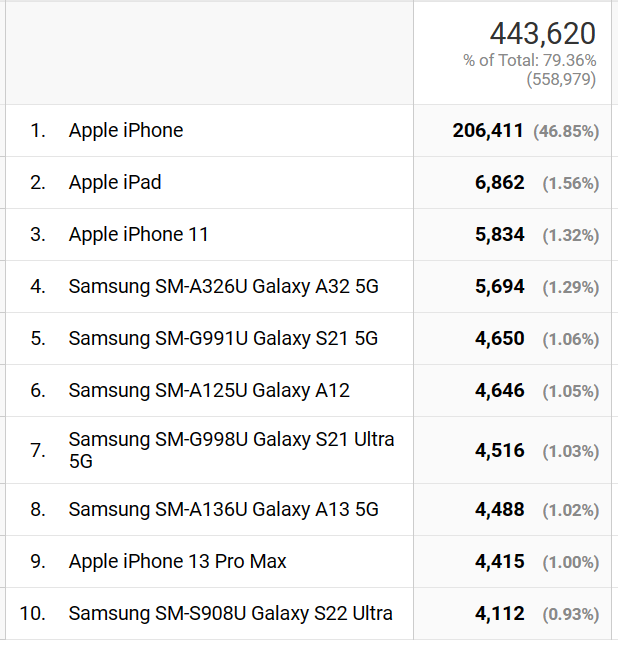Screen dimensions: 618x646
Task: Click the 206,411 users value
Action: point(488,131)
